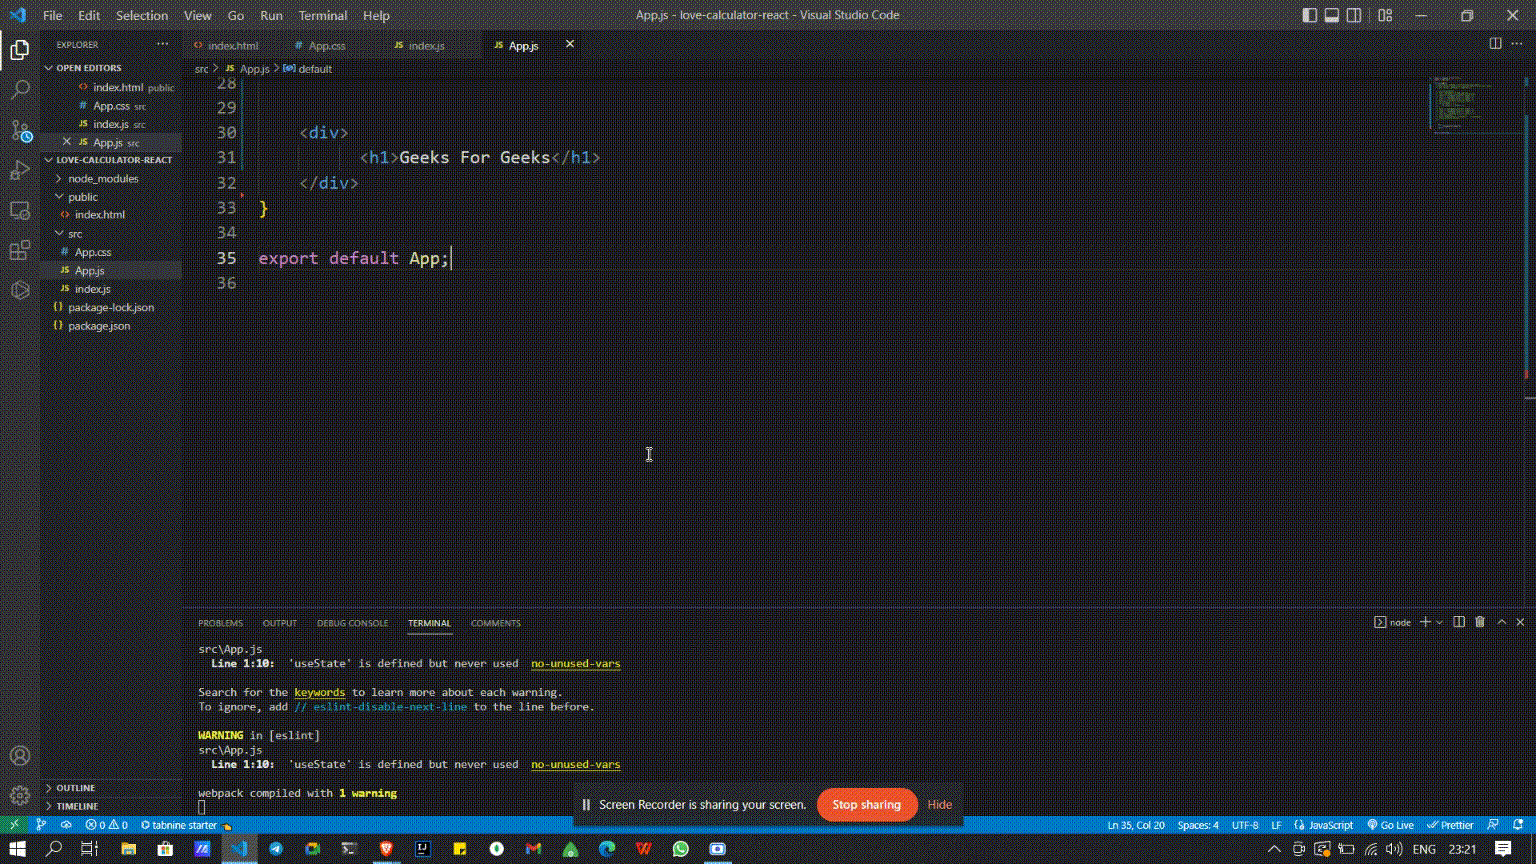The width and height of the screenshot is (1536, 864).
Task: Click the 'default' breadcrumb item
Action: point(308,69)
